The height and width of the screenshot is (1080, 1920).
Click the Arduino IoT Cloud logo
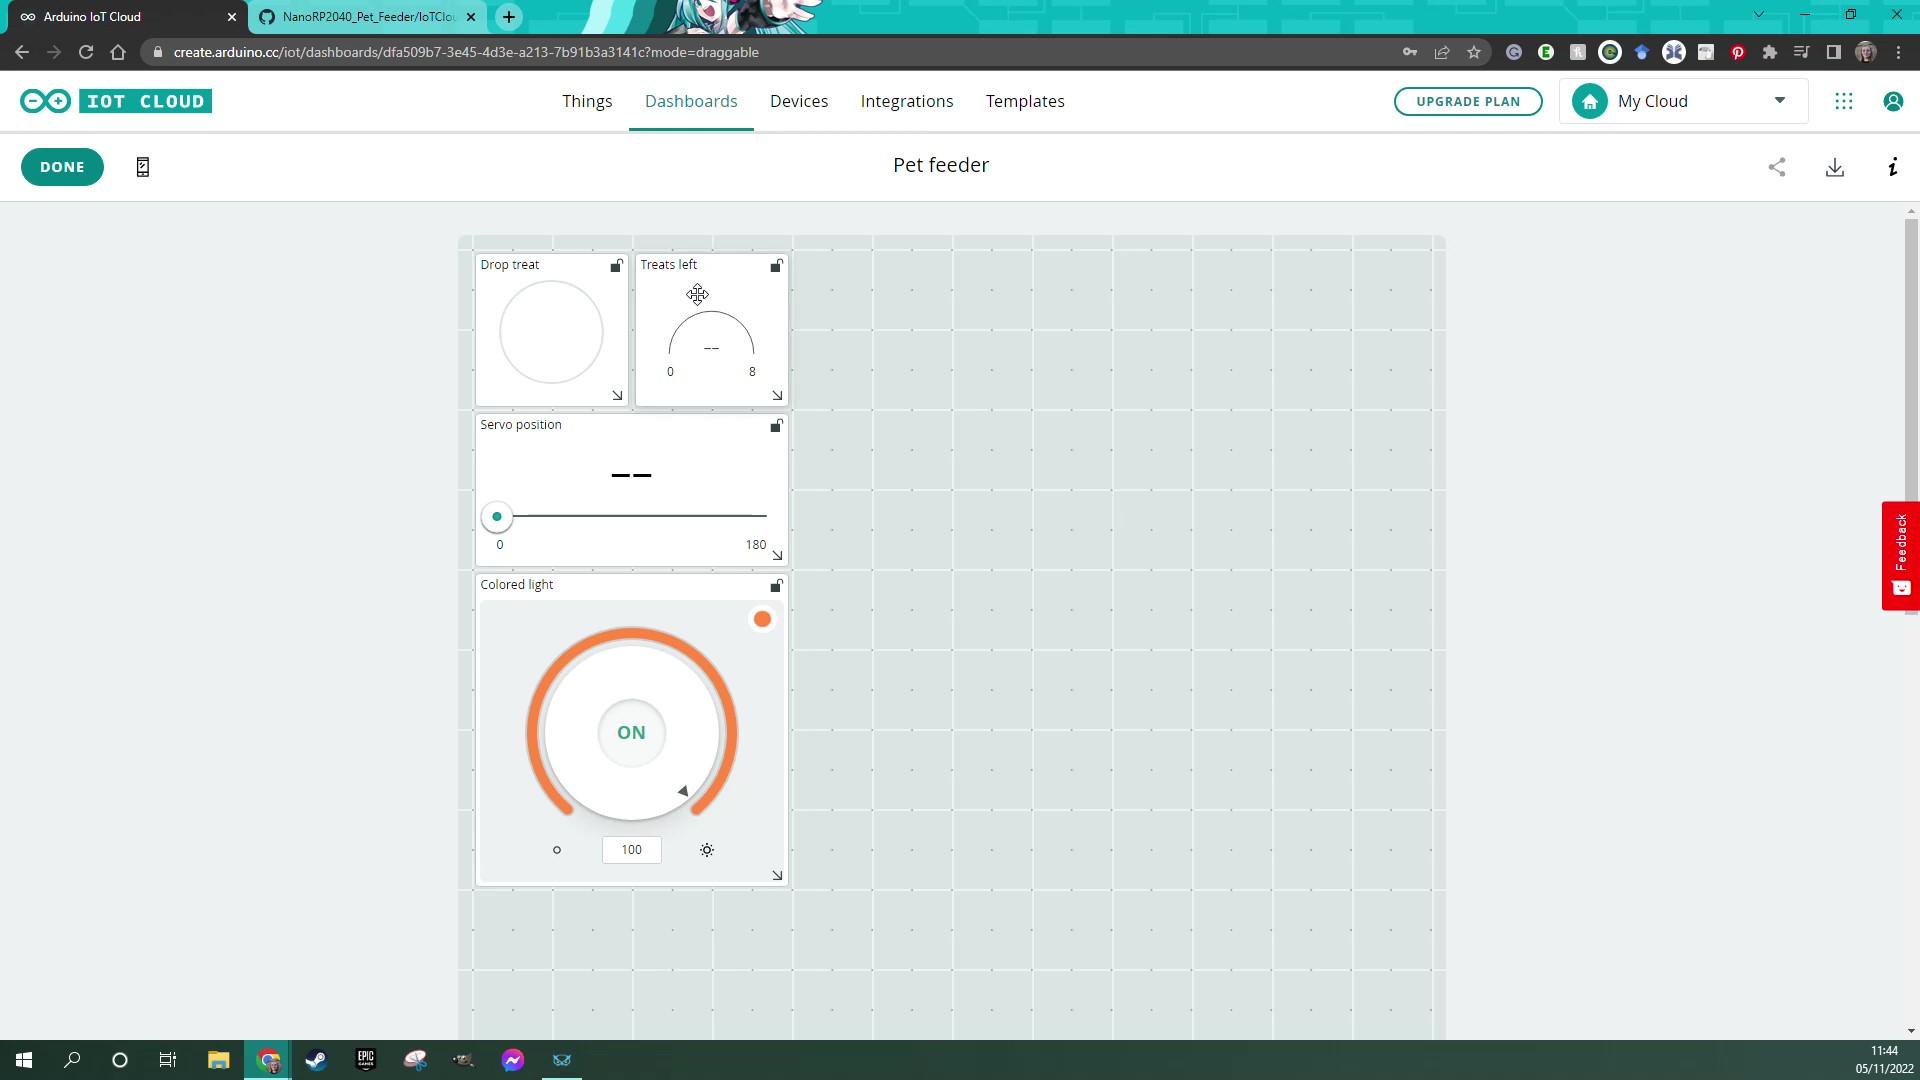click(x=115, y=100)
